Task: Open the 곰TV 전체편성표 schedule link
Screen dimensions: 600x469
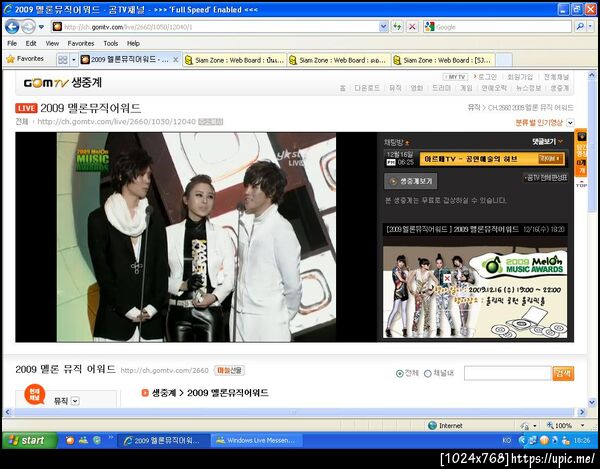Action: pos(545,178)
